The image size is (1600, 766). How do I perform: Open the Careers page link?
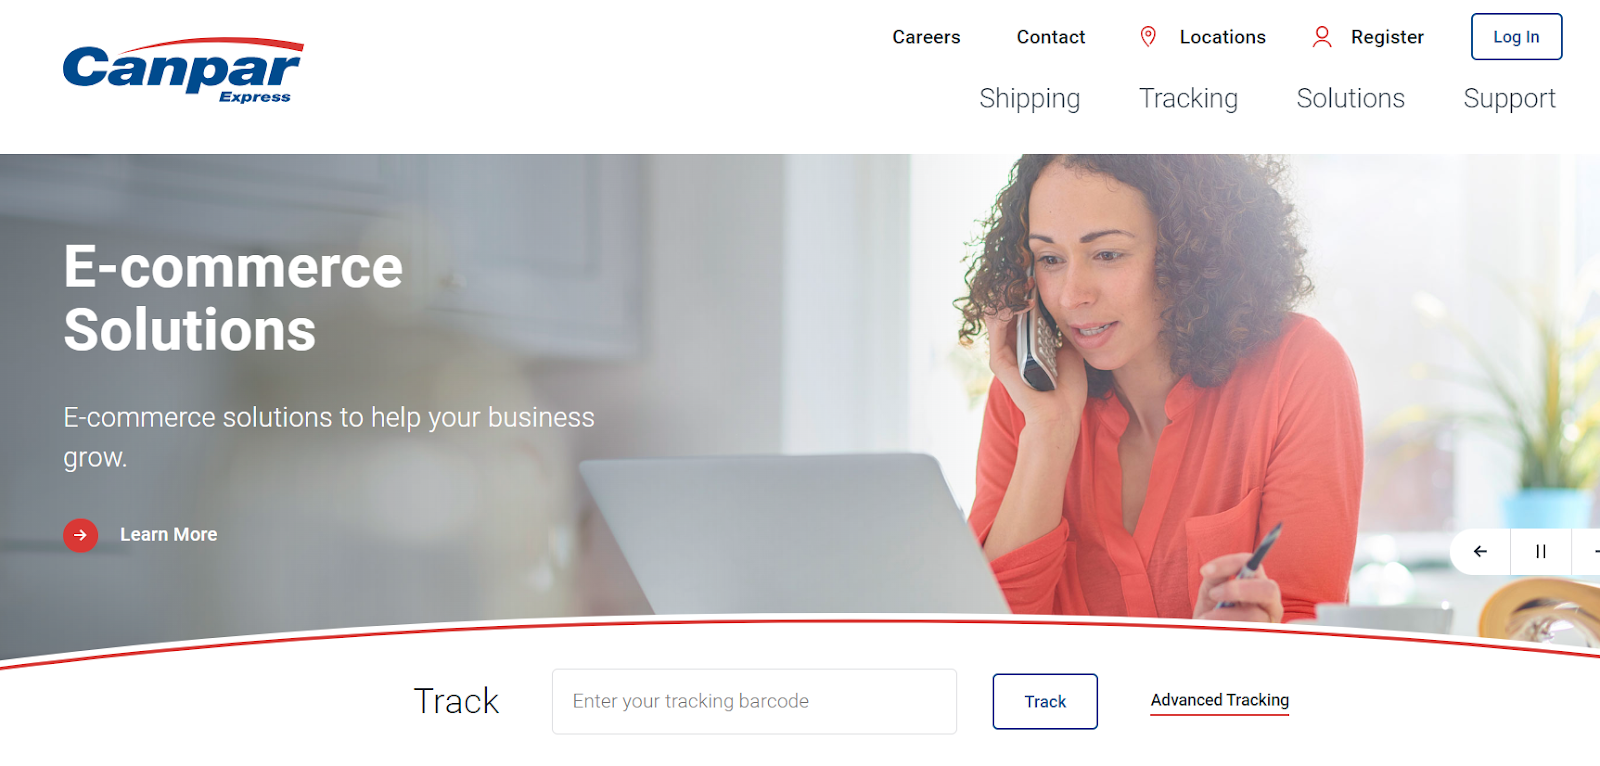click(x=926, y=37)
